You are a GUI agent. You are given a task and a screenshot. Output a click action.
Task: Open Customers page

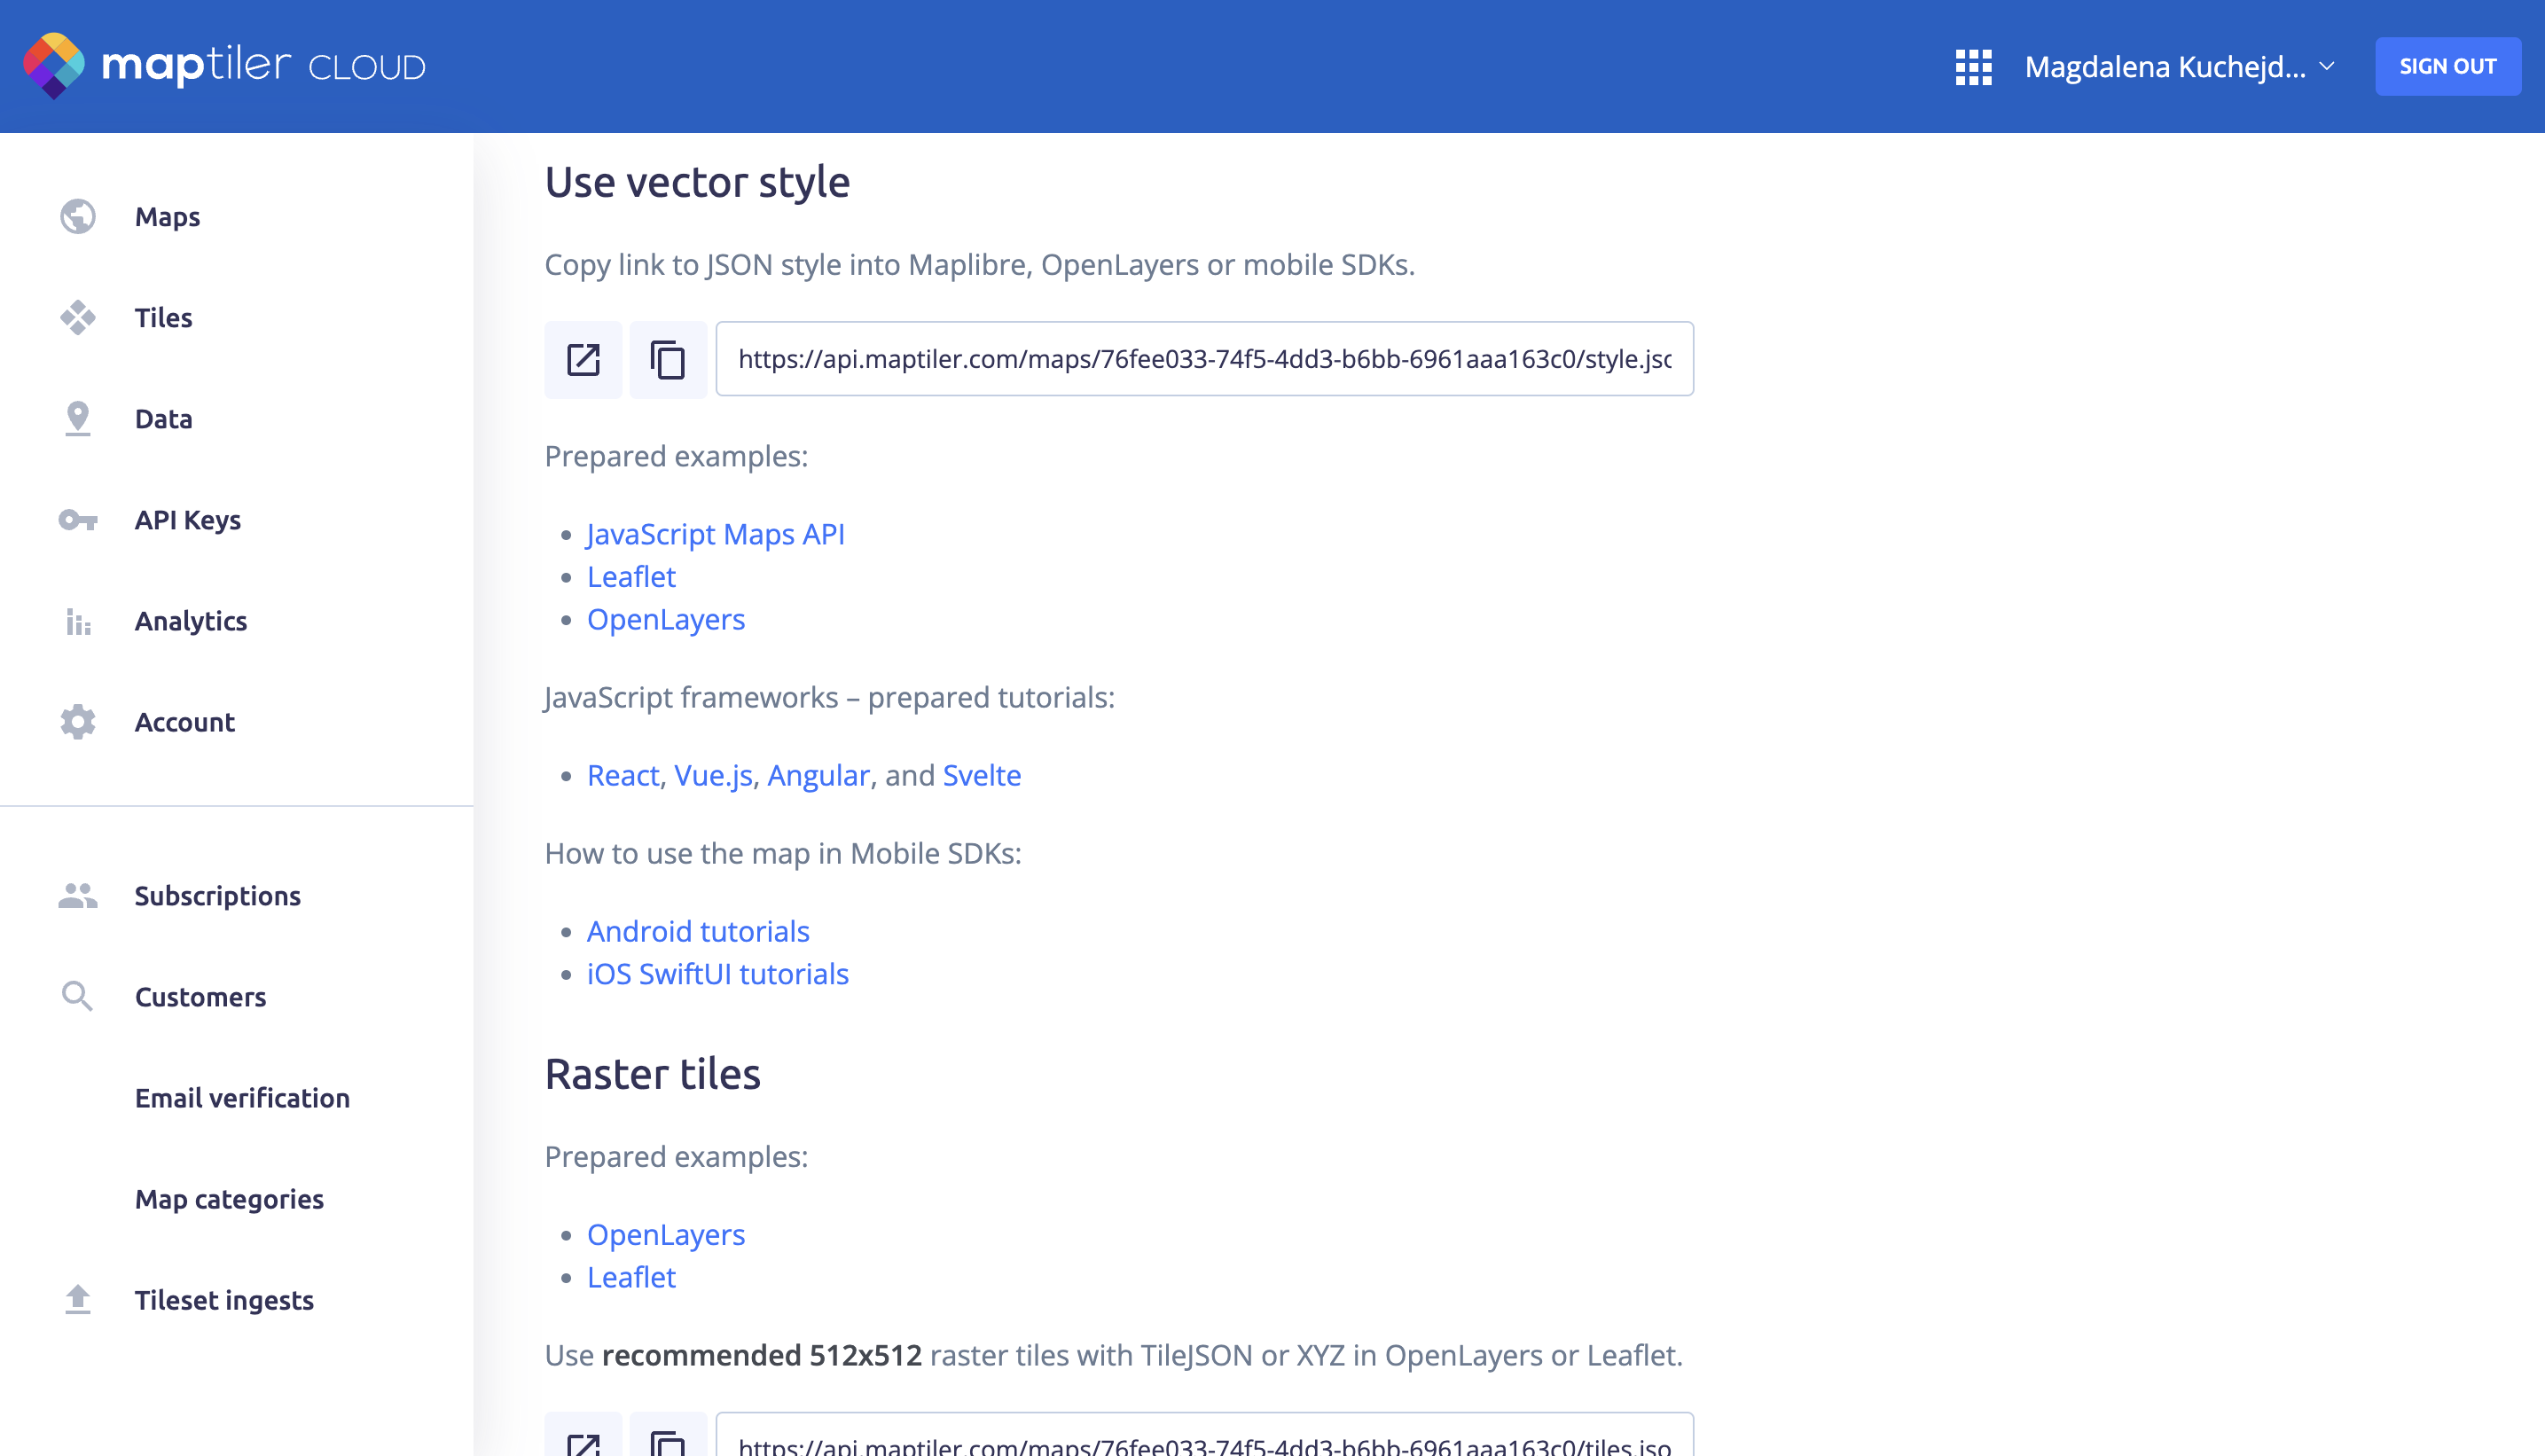[x=200, y=996]
